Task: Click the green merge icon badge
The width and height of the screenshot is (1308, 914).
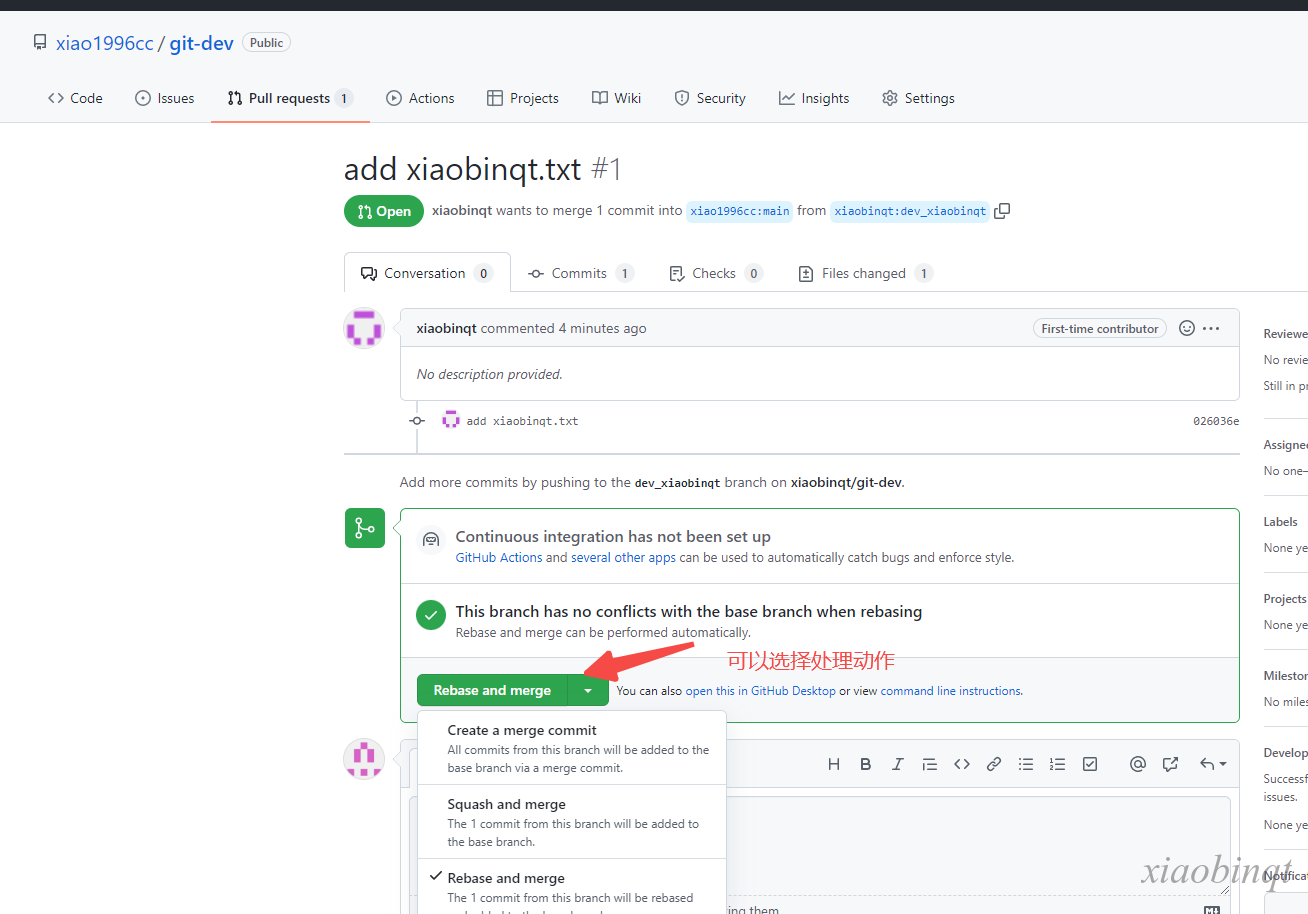Action: point(365,528)
